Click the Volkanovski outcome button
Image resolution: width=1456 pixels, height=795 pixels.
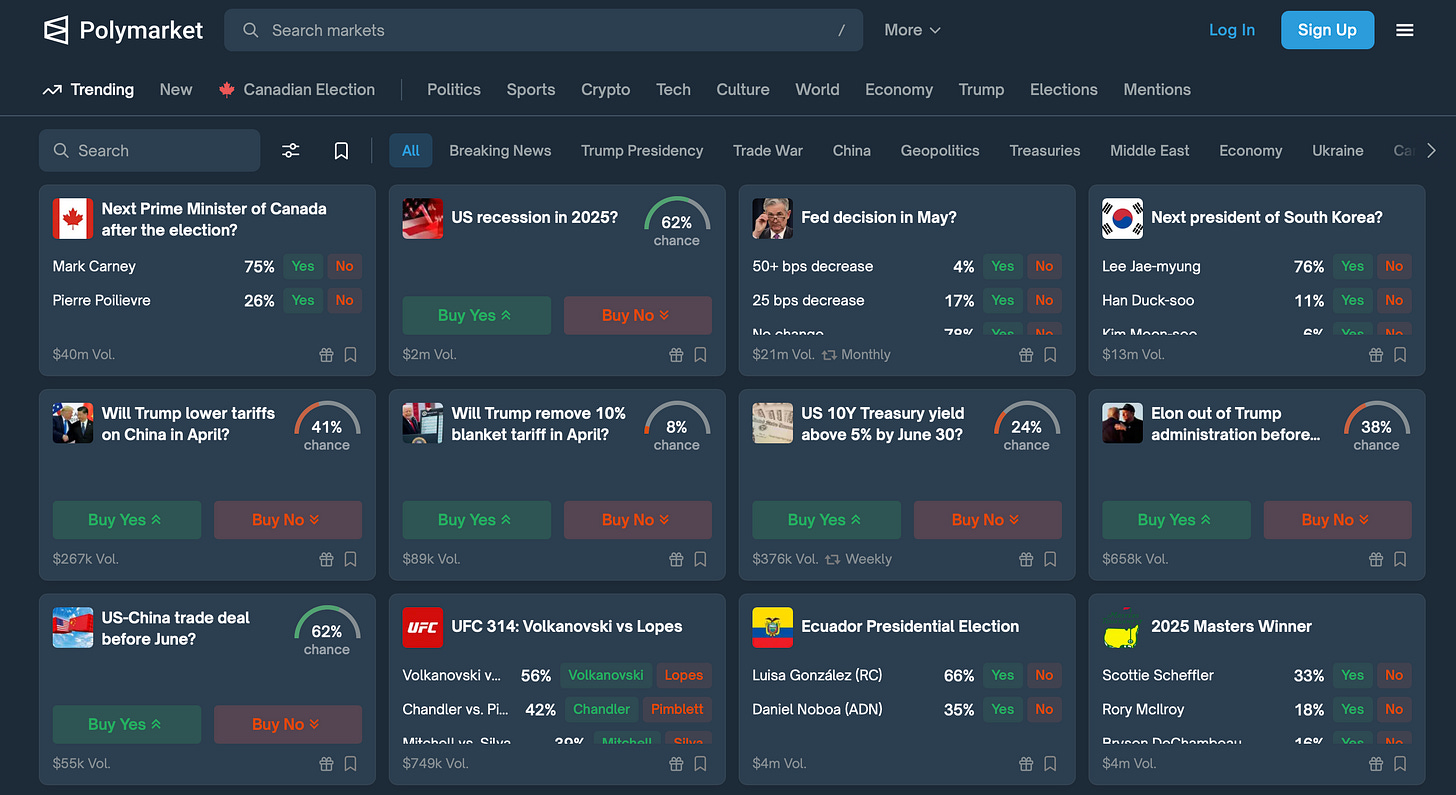606,675
